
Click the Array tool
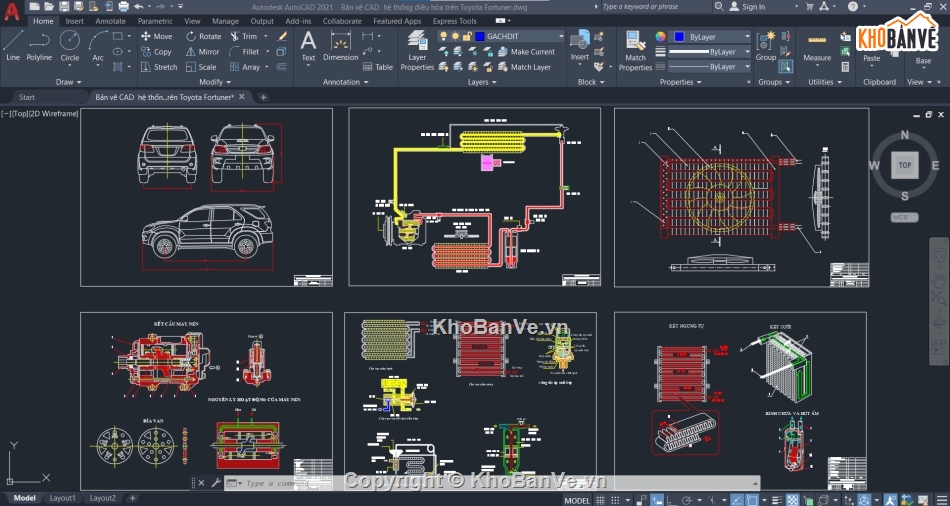point(245,67)
